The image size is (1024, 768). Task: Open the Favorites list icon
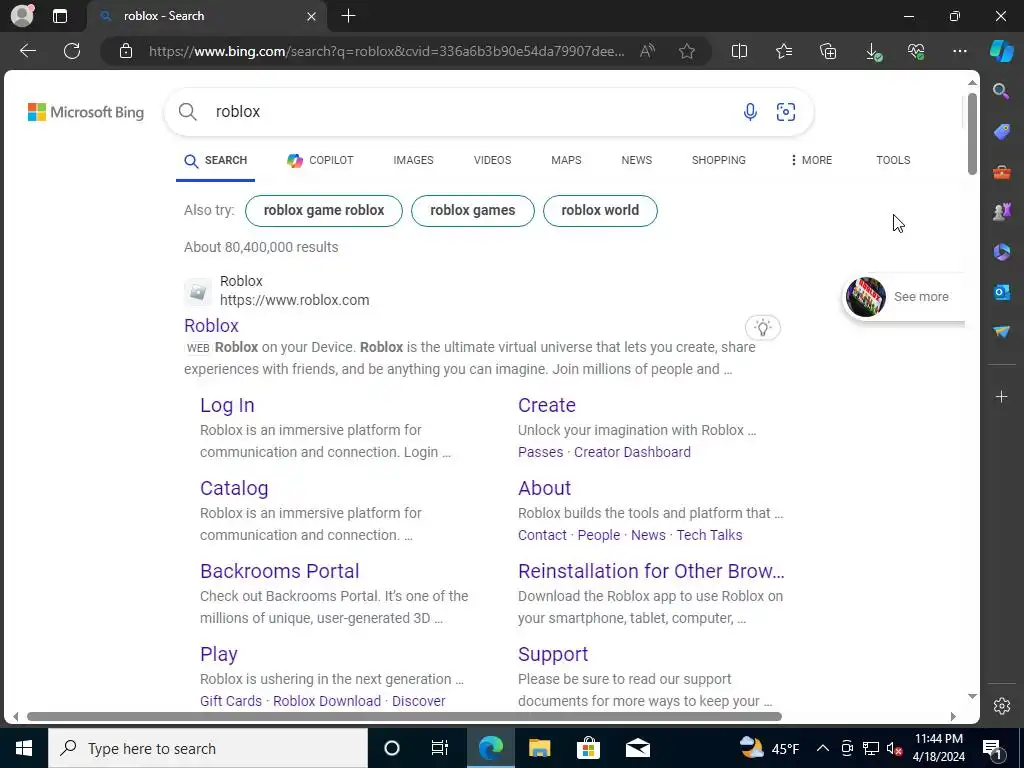784,51
